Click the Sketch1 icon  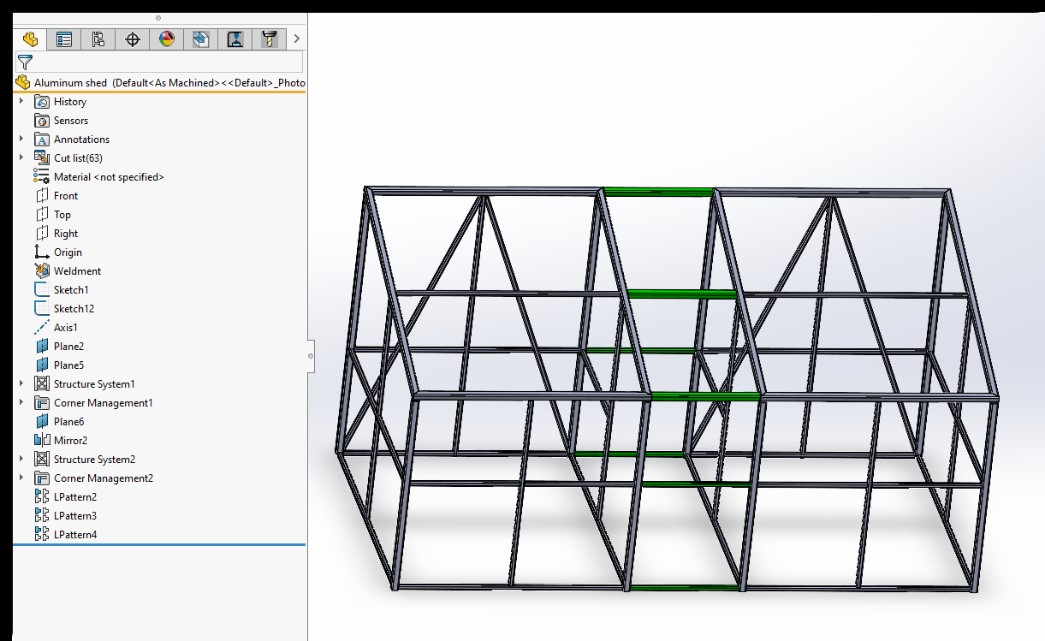click(x=42, y=289)
